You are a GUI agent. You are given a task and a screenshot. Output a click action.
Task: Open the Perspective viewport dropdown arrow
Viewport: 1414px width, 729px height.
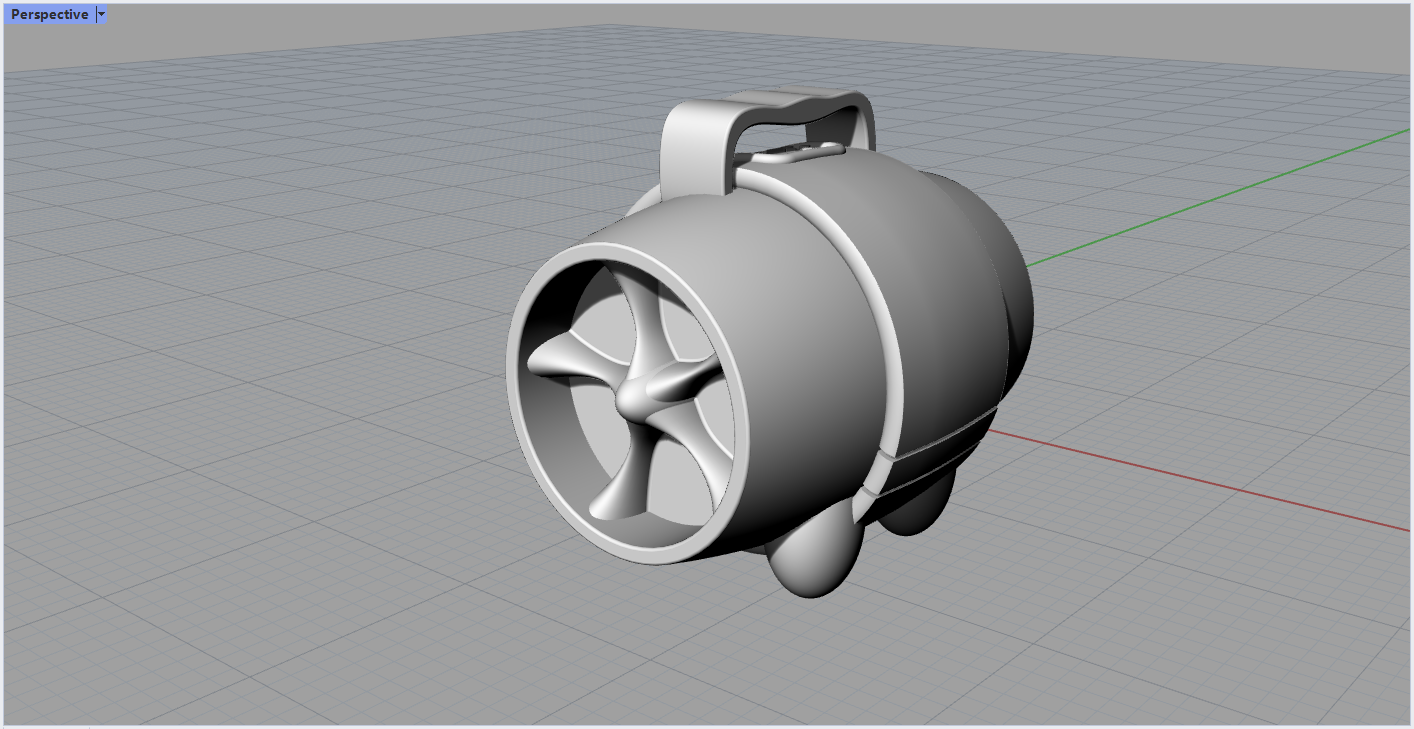[102, 15]
